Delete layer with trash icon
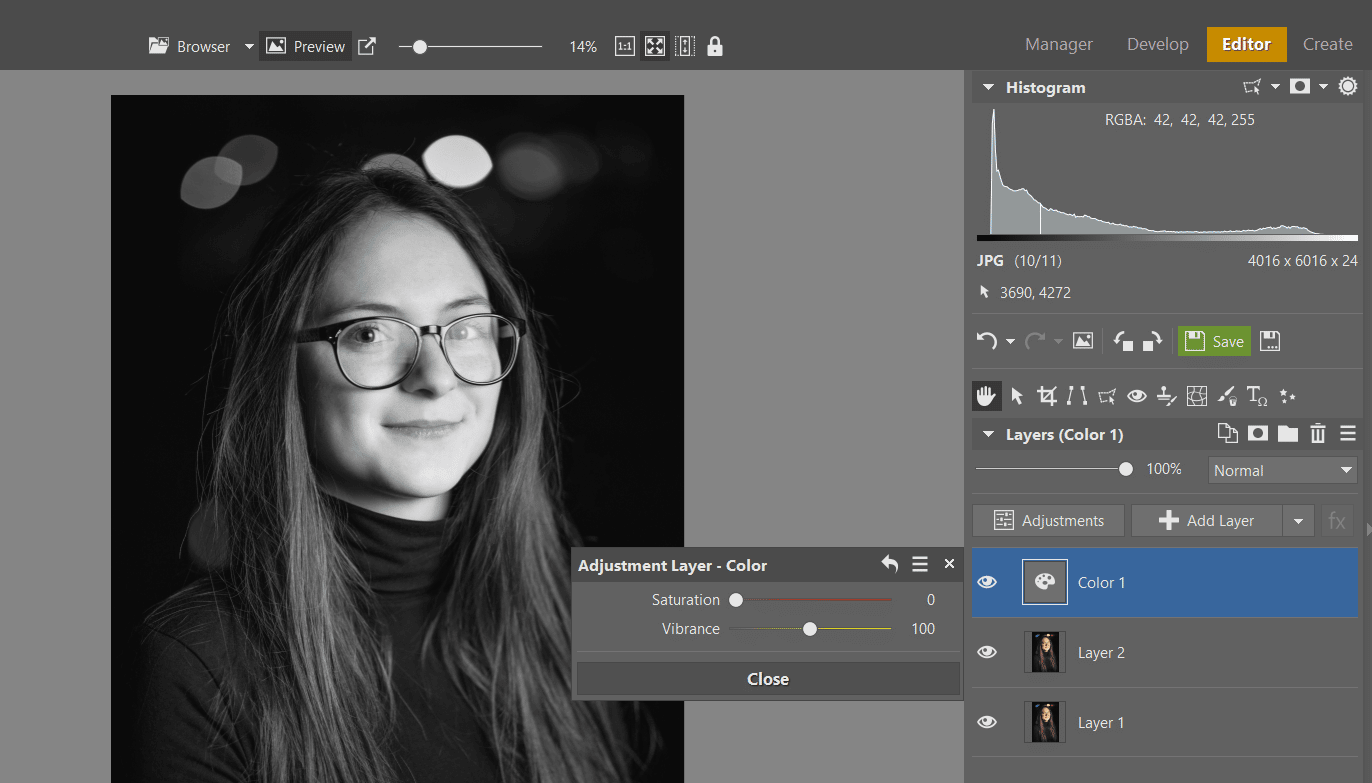The image size is (1372, 783). [x=1318, y=433]
